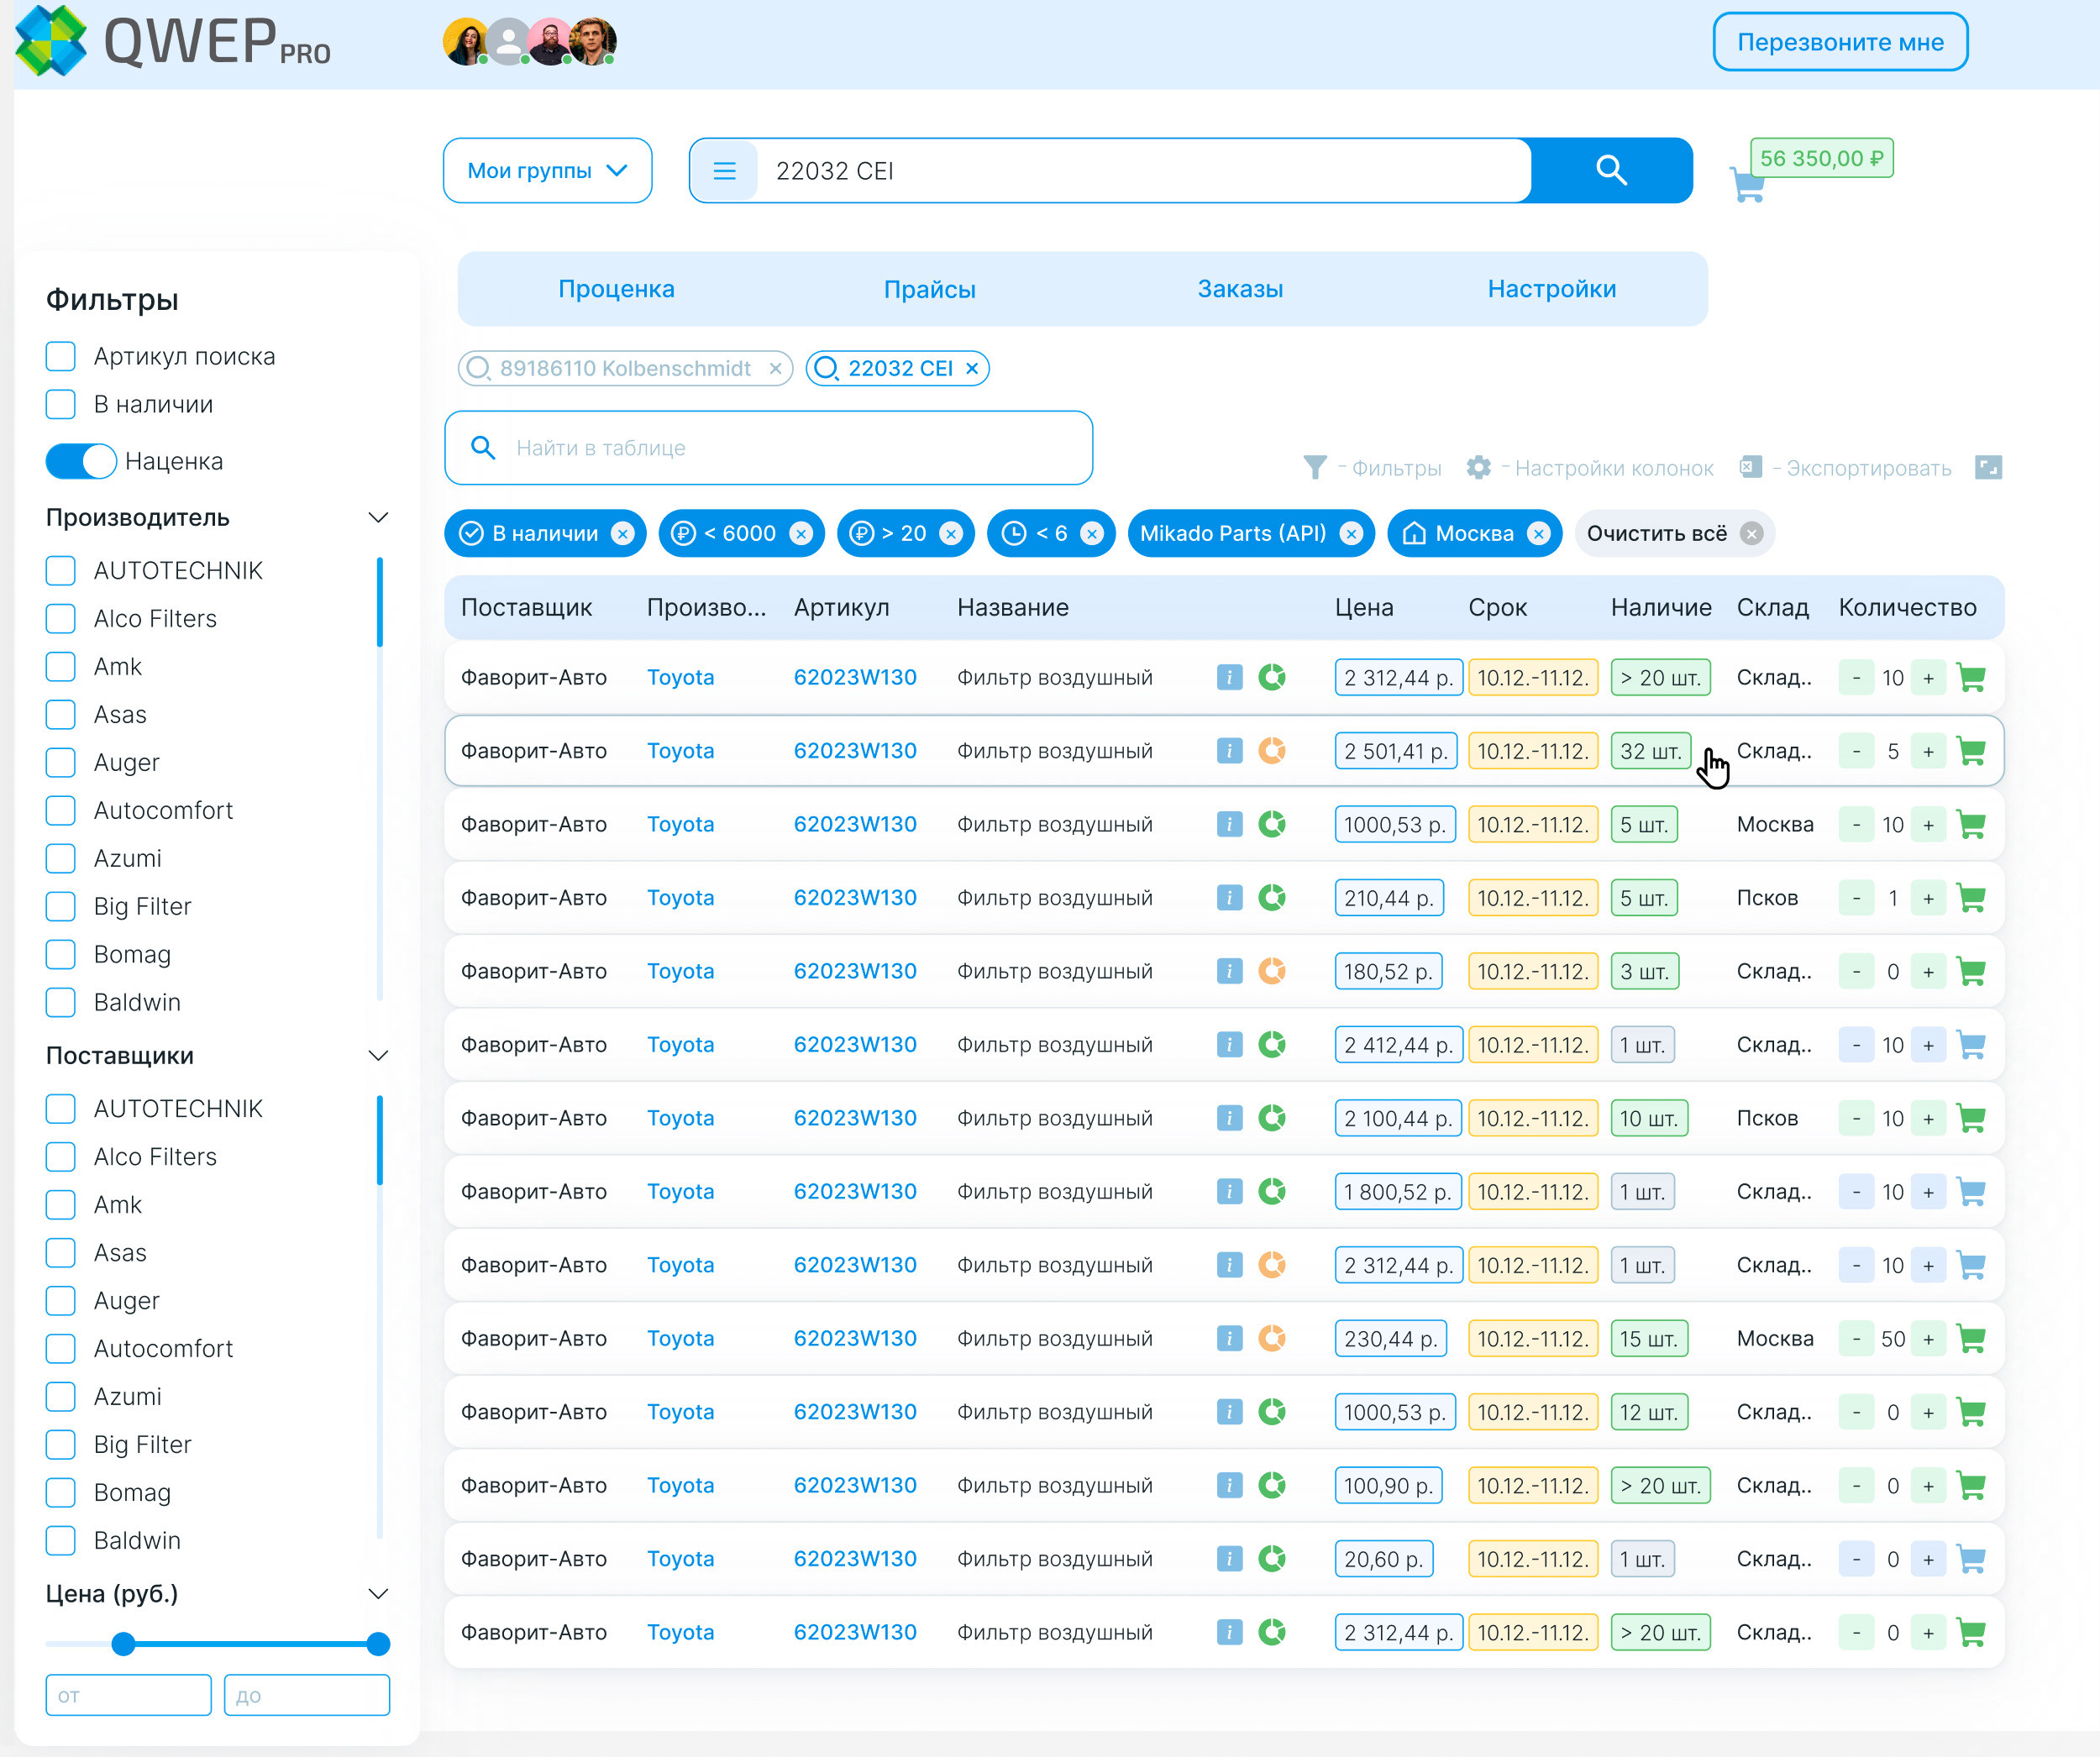Viewport: 2100px width, 1757px height.
Task: Open the Мои группы dropdown
Action: coord(547,170)
